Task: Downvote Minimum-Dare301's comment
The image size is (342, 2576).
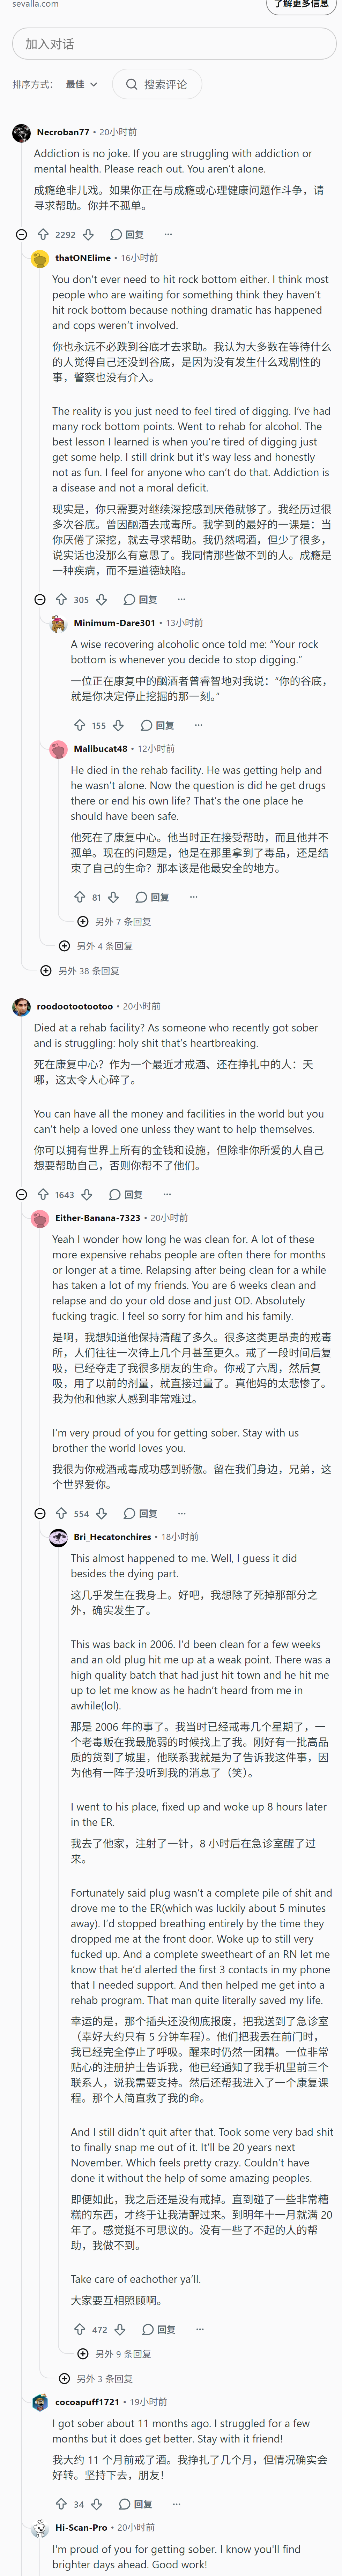Action: click(118, 725)
